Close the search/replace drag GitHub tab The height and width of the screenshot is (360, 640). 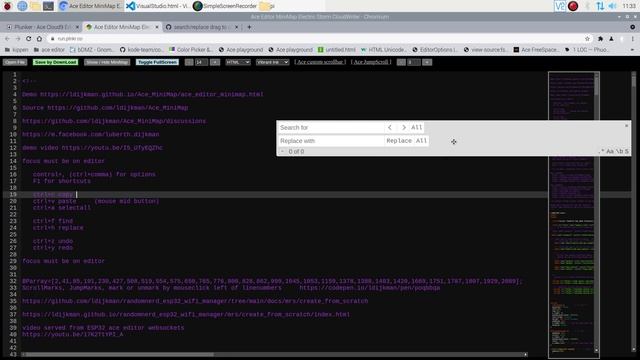click(x=236, y=27)
